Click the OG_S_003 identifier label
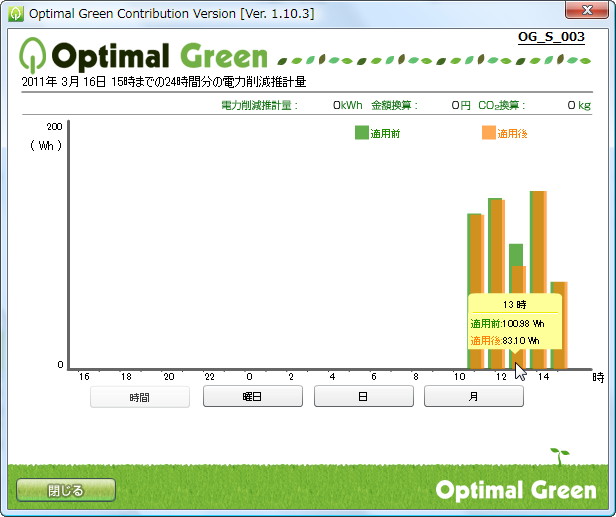616x517 pixels. [x=551, y=37]
